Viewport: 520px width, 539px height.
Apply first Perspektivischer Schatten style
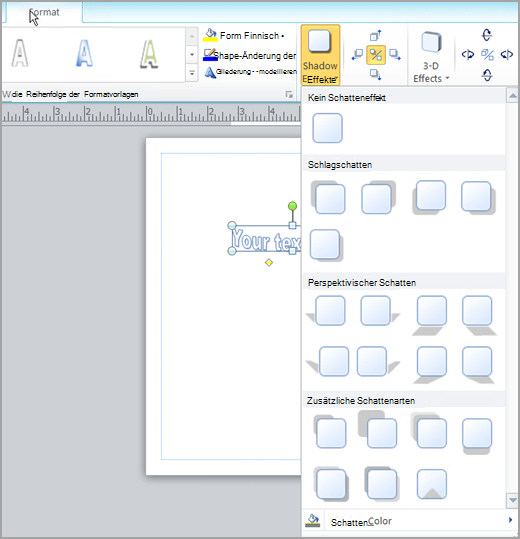[x=326, y=311]
